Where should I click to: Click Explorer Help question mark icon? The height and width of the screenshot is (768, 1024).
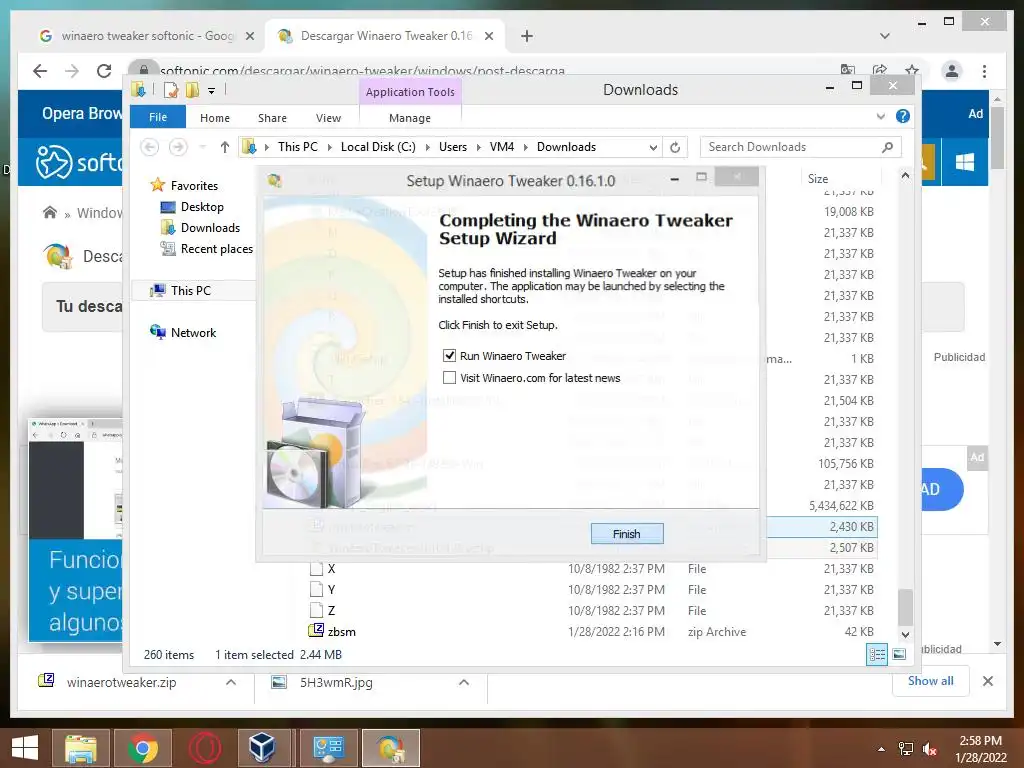(x=903, y=116)
